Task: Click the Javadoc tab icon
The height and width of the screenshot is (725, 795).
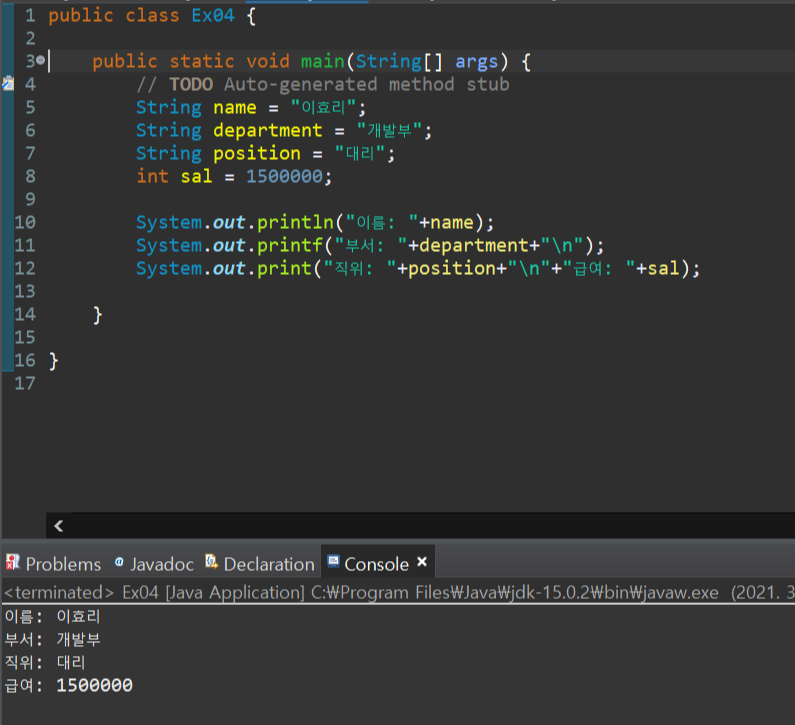Action: pos(119,561)
